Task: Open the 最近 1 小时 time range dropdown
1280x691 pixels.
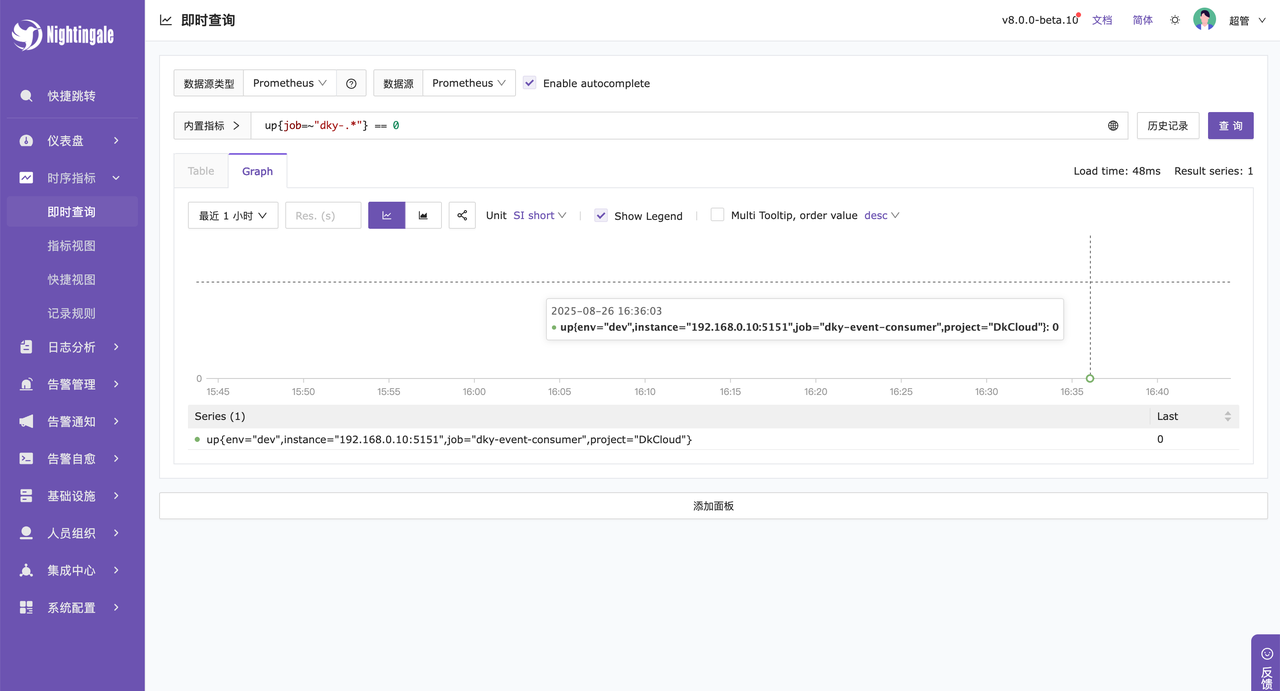Action: (233, 215)
